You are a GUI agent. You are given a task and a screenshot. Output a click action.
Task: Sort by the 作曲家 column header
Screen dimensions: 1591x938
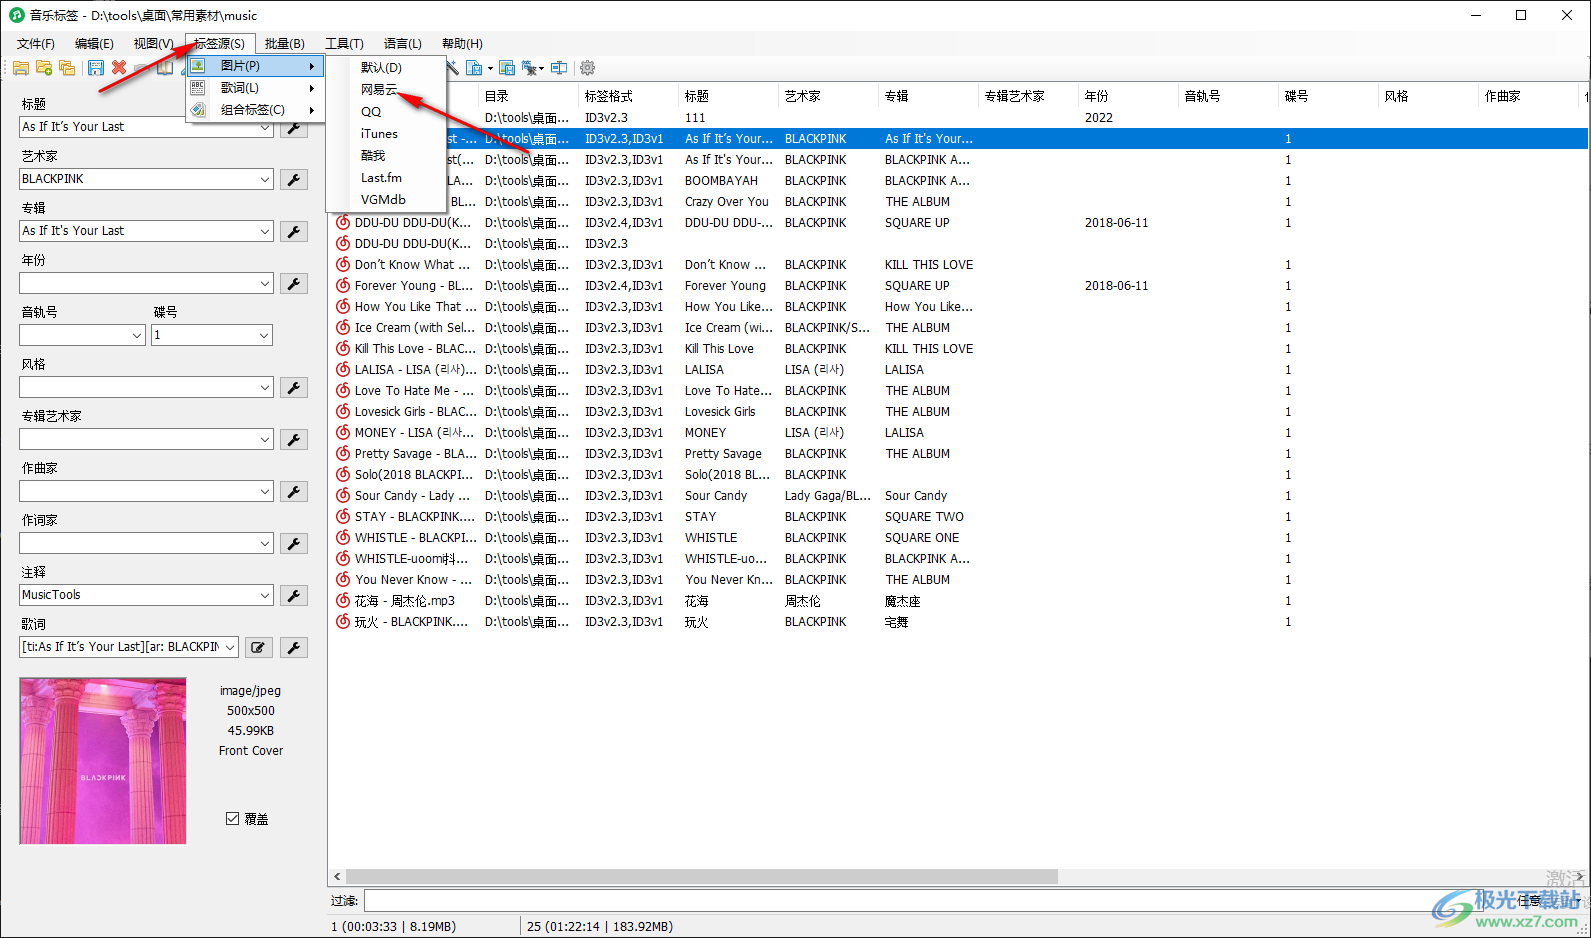pos(1528,96)
